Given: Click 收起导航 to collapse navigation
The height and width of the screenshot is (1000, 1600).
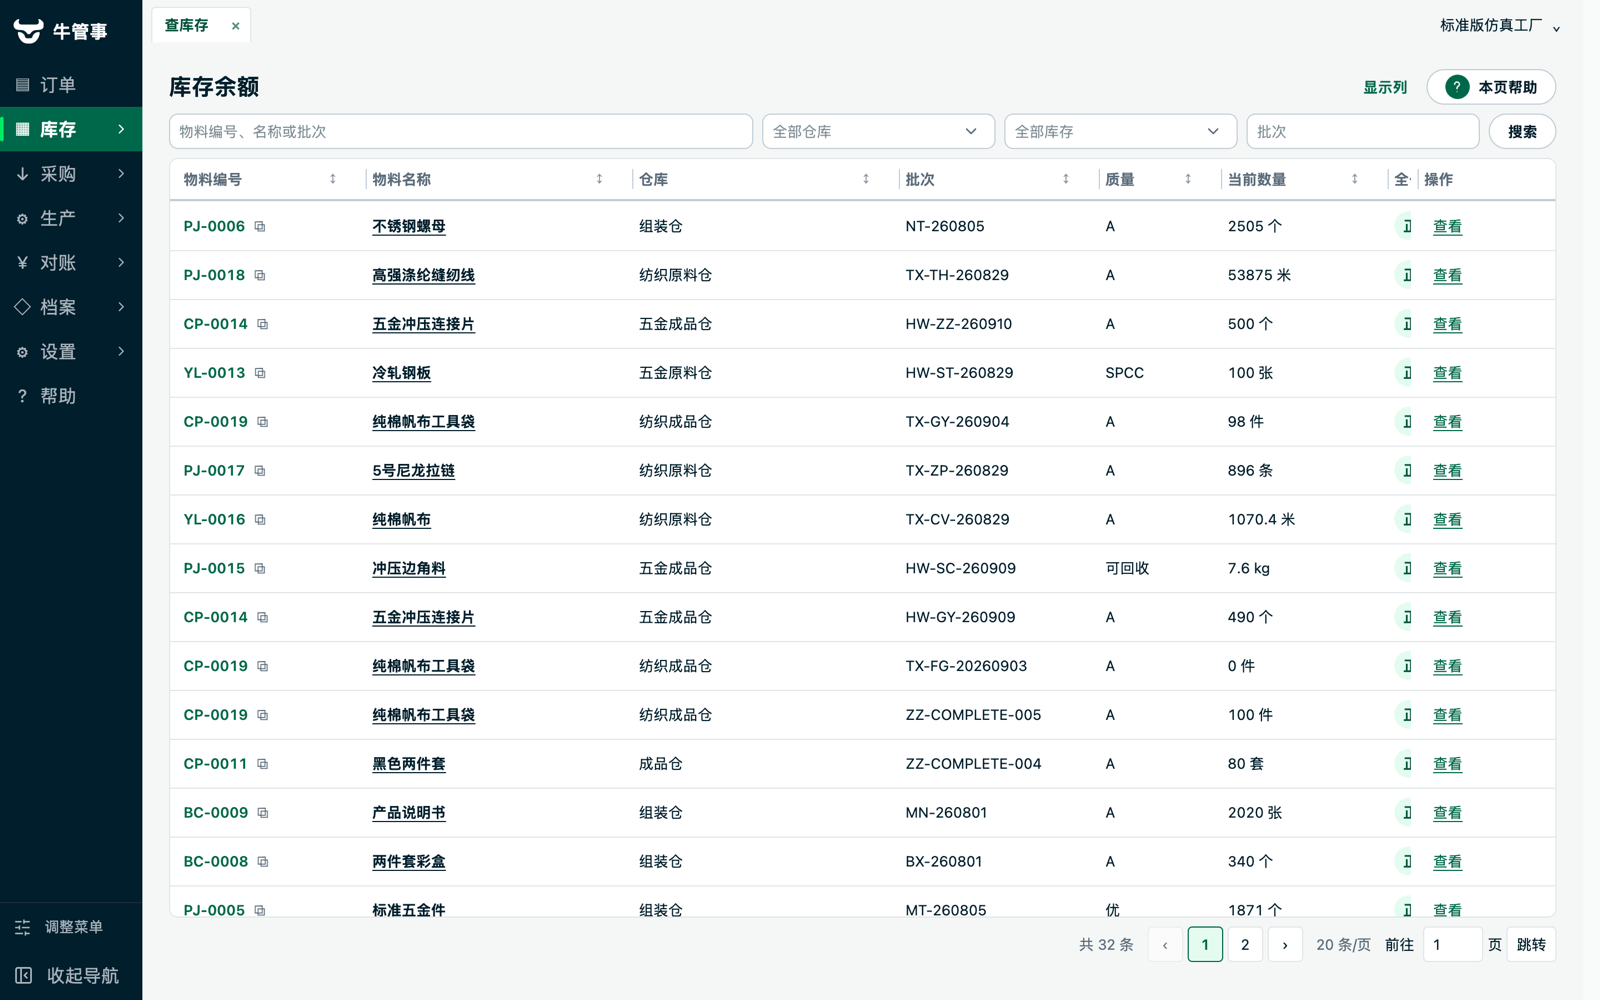Looking at the screenshot, I should point(71,975).
